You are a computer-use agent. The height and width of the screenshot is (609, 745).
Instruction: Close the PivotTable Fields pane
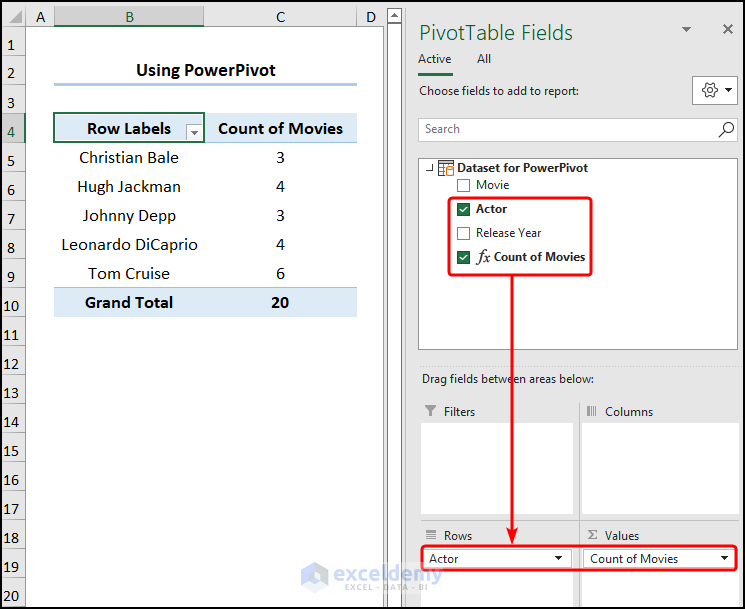pyautogui.click(x=727, y=29)
